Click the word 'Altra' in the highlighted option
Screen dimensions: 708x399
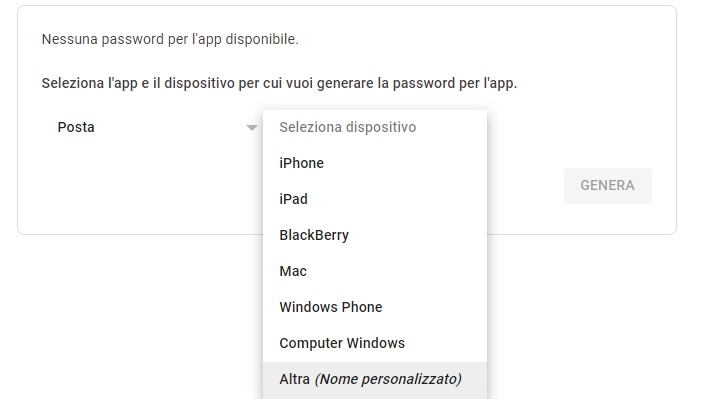pos(294,379)
